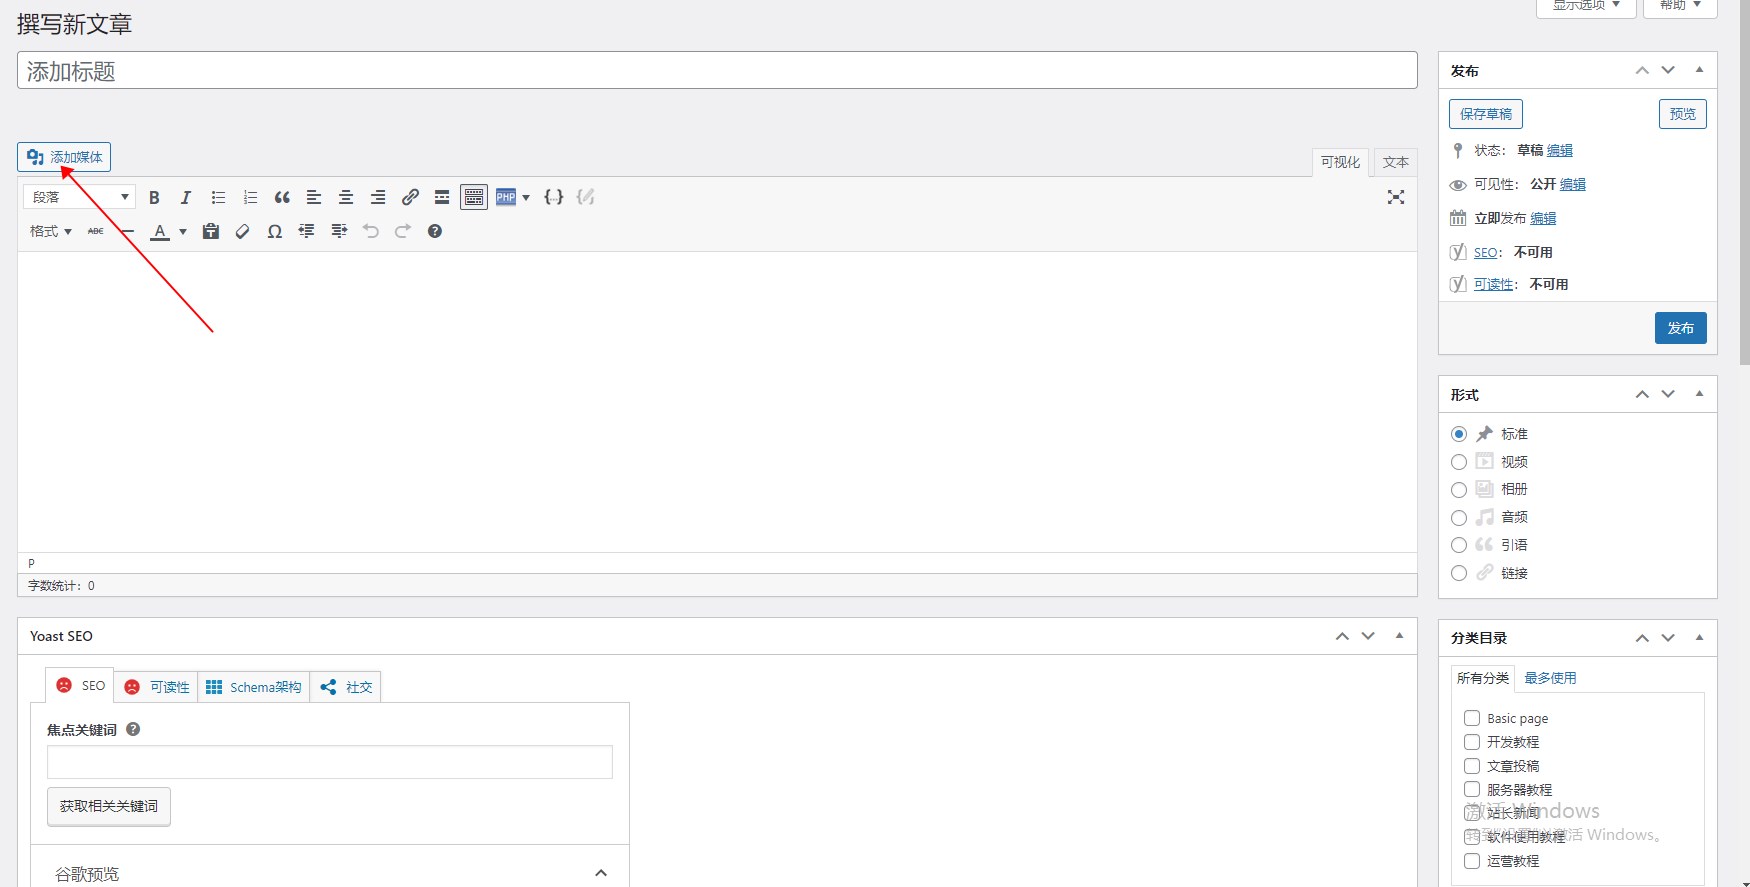Collapse the 分类目录 panel with its triangle
The height and width of the screenshot is (887, 1750).
coord(1699,638)
